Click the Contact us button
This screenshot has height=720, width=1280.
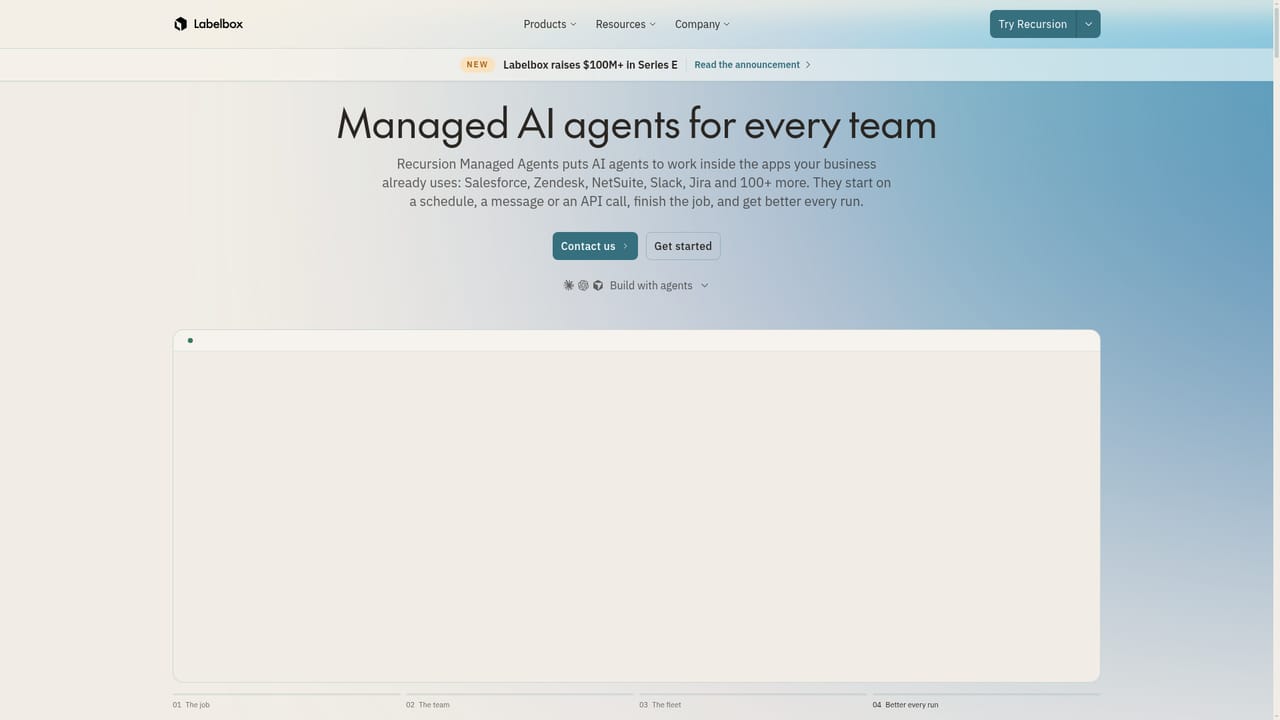[595, 246]
